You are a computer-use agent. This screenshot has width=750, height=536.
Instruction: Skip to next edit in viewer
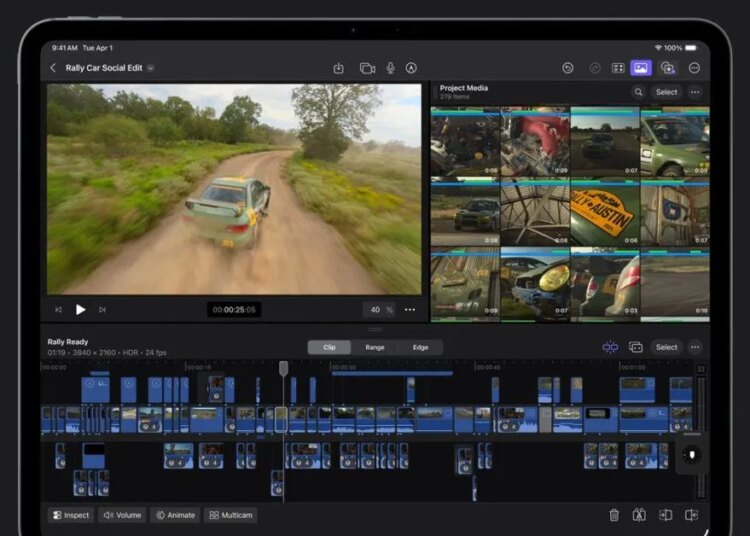tap(102, 310)
